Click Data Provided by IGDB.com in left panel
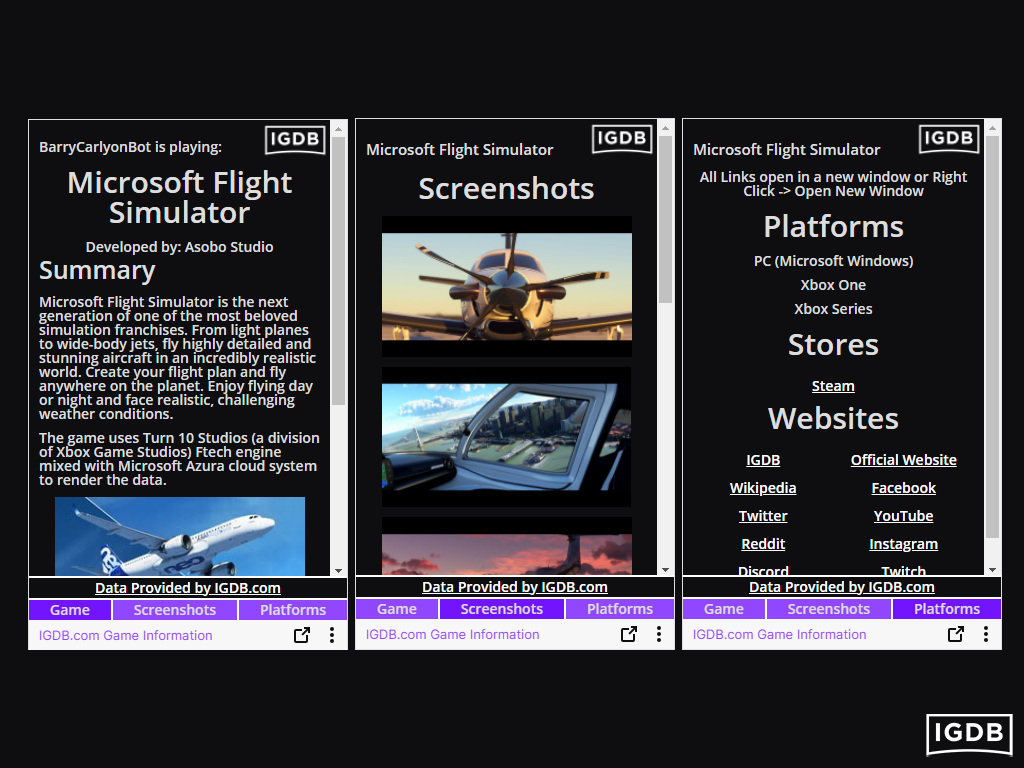Viewport: 1024px width, 768px height. click(x=188, y=588)
